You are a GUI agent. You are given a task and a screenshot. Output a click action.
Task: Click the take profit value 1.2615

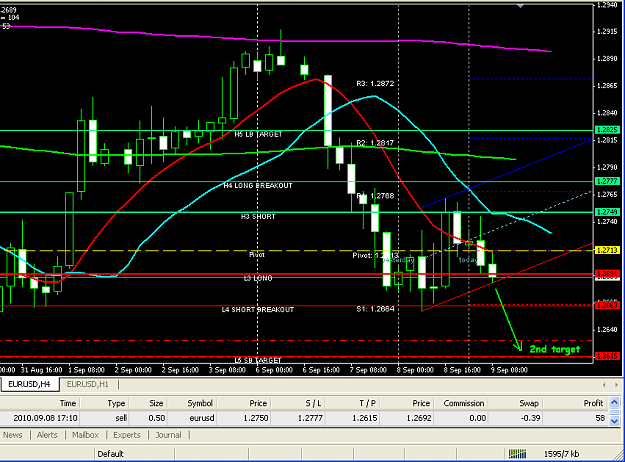pyautogui.click(x=364, y=418)
